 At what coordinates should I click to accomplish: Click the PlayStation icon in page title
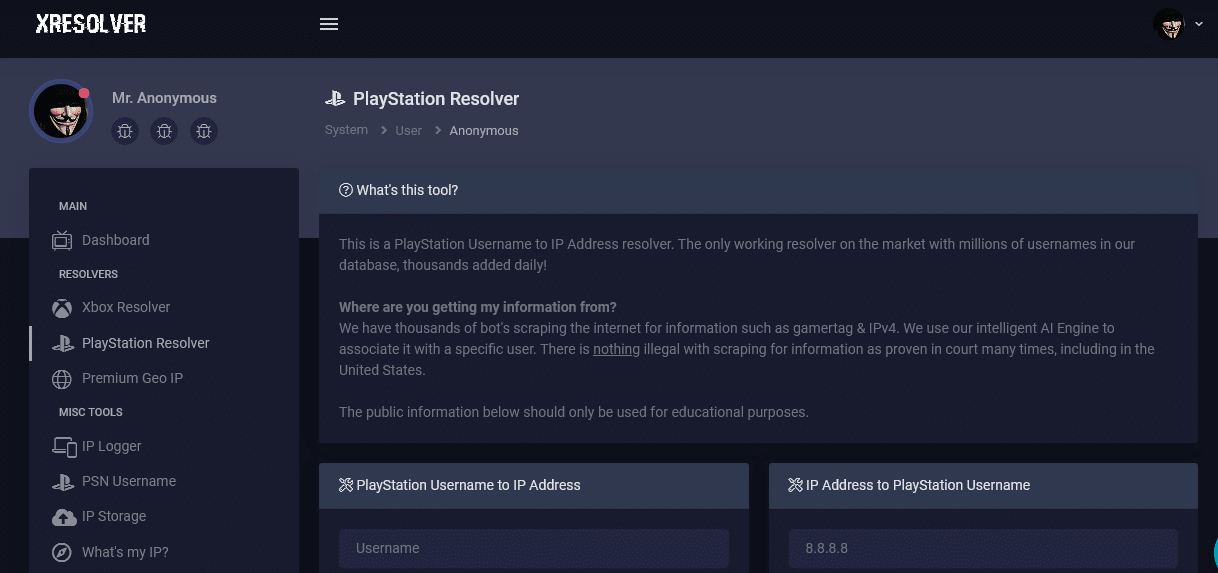tap(335, 99)
